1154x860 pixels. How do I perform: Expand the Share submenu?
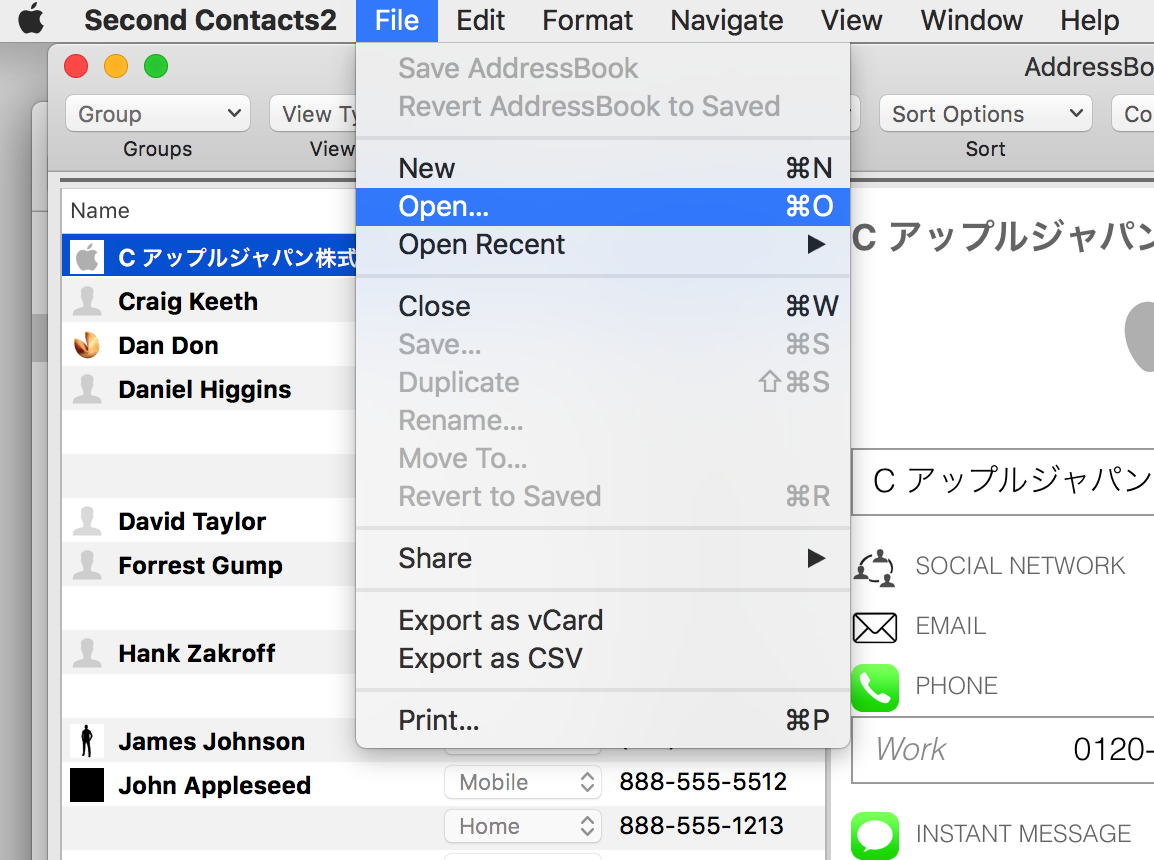603,558
